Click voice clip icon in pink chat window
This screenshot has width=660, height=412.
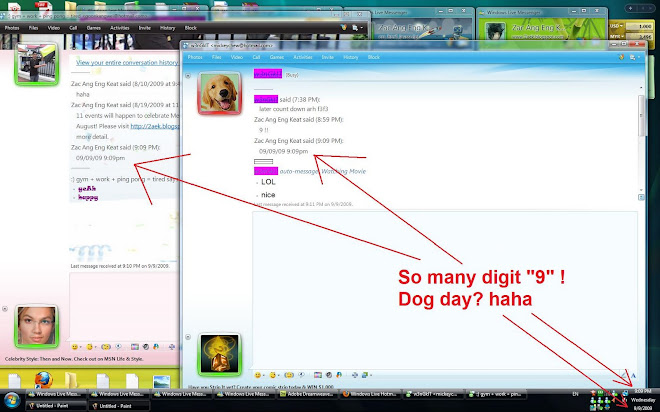click(118, 347)
